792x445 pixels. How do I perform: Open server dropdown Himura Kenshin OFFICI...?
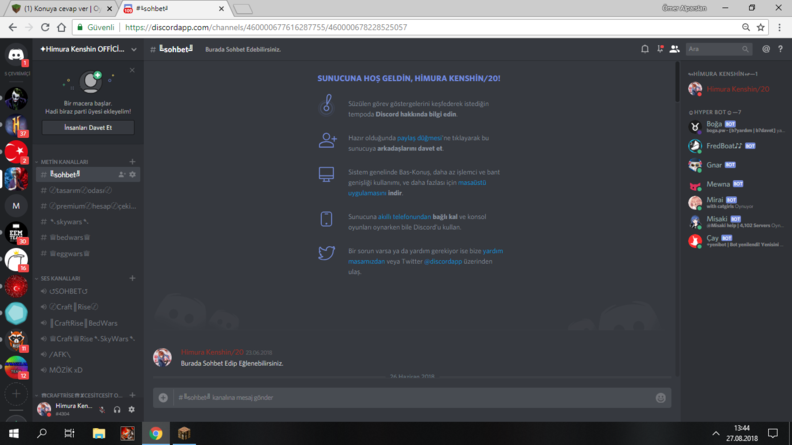(x=88, y=49)
